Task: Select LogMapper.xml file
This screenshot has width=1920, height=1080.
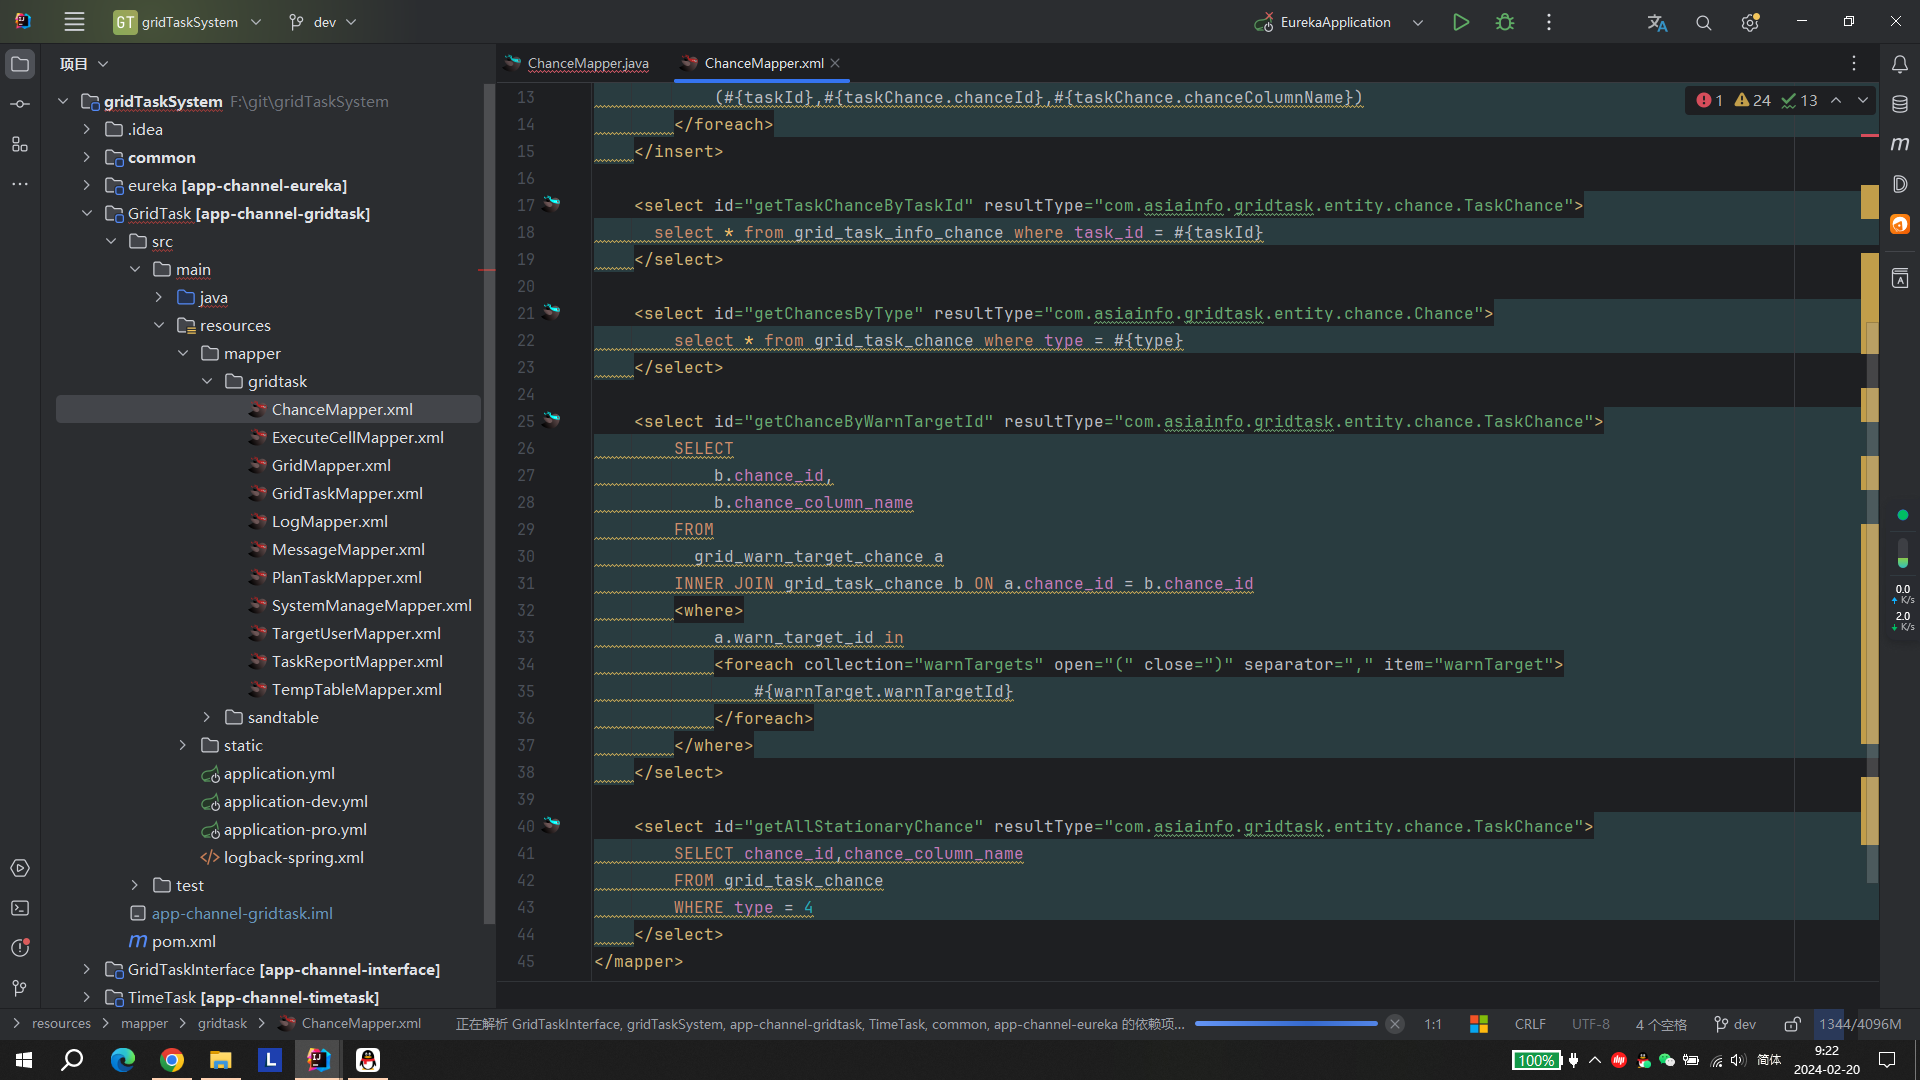Action: pyautogui.click(x=329, y=521)
